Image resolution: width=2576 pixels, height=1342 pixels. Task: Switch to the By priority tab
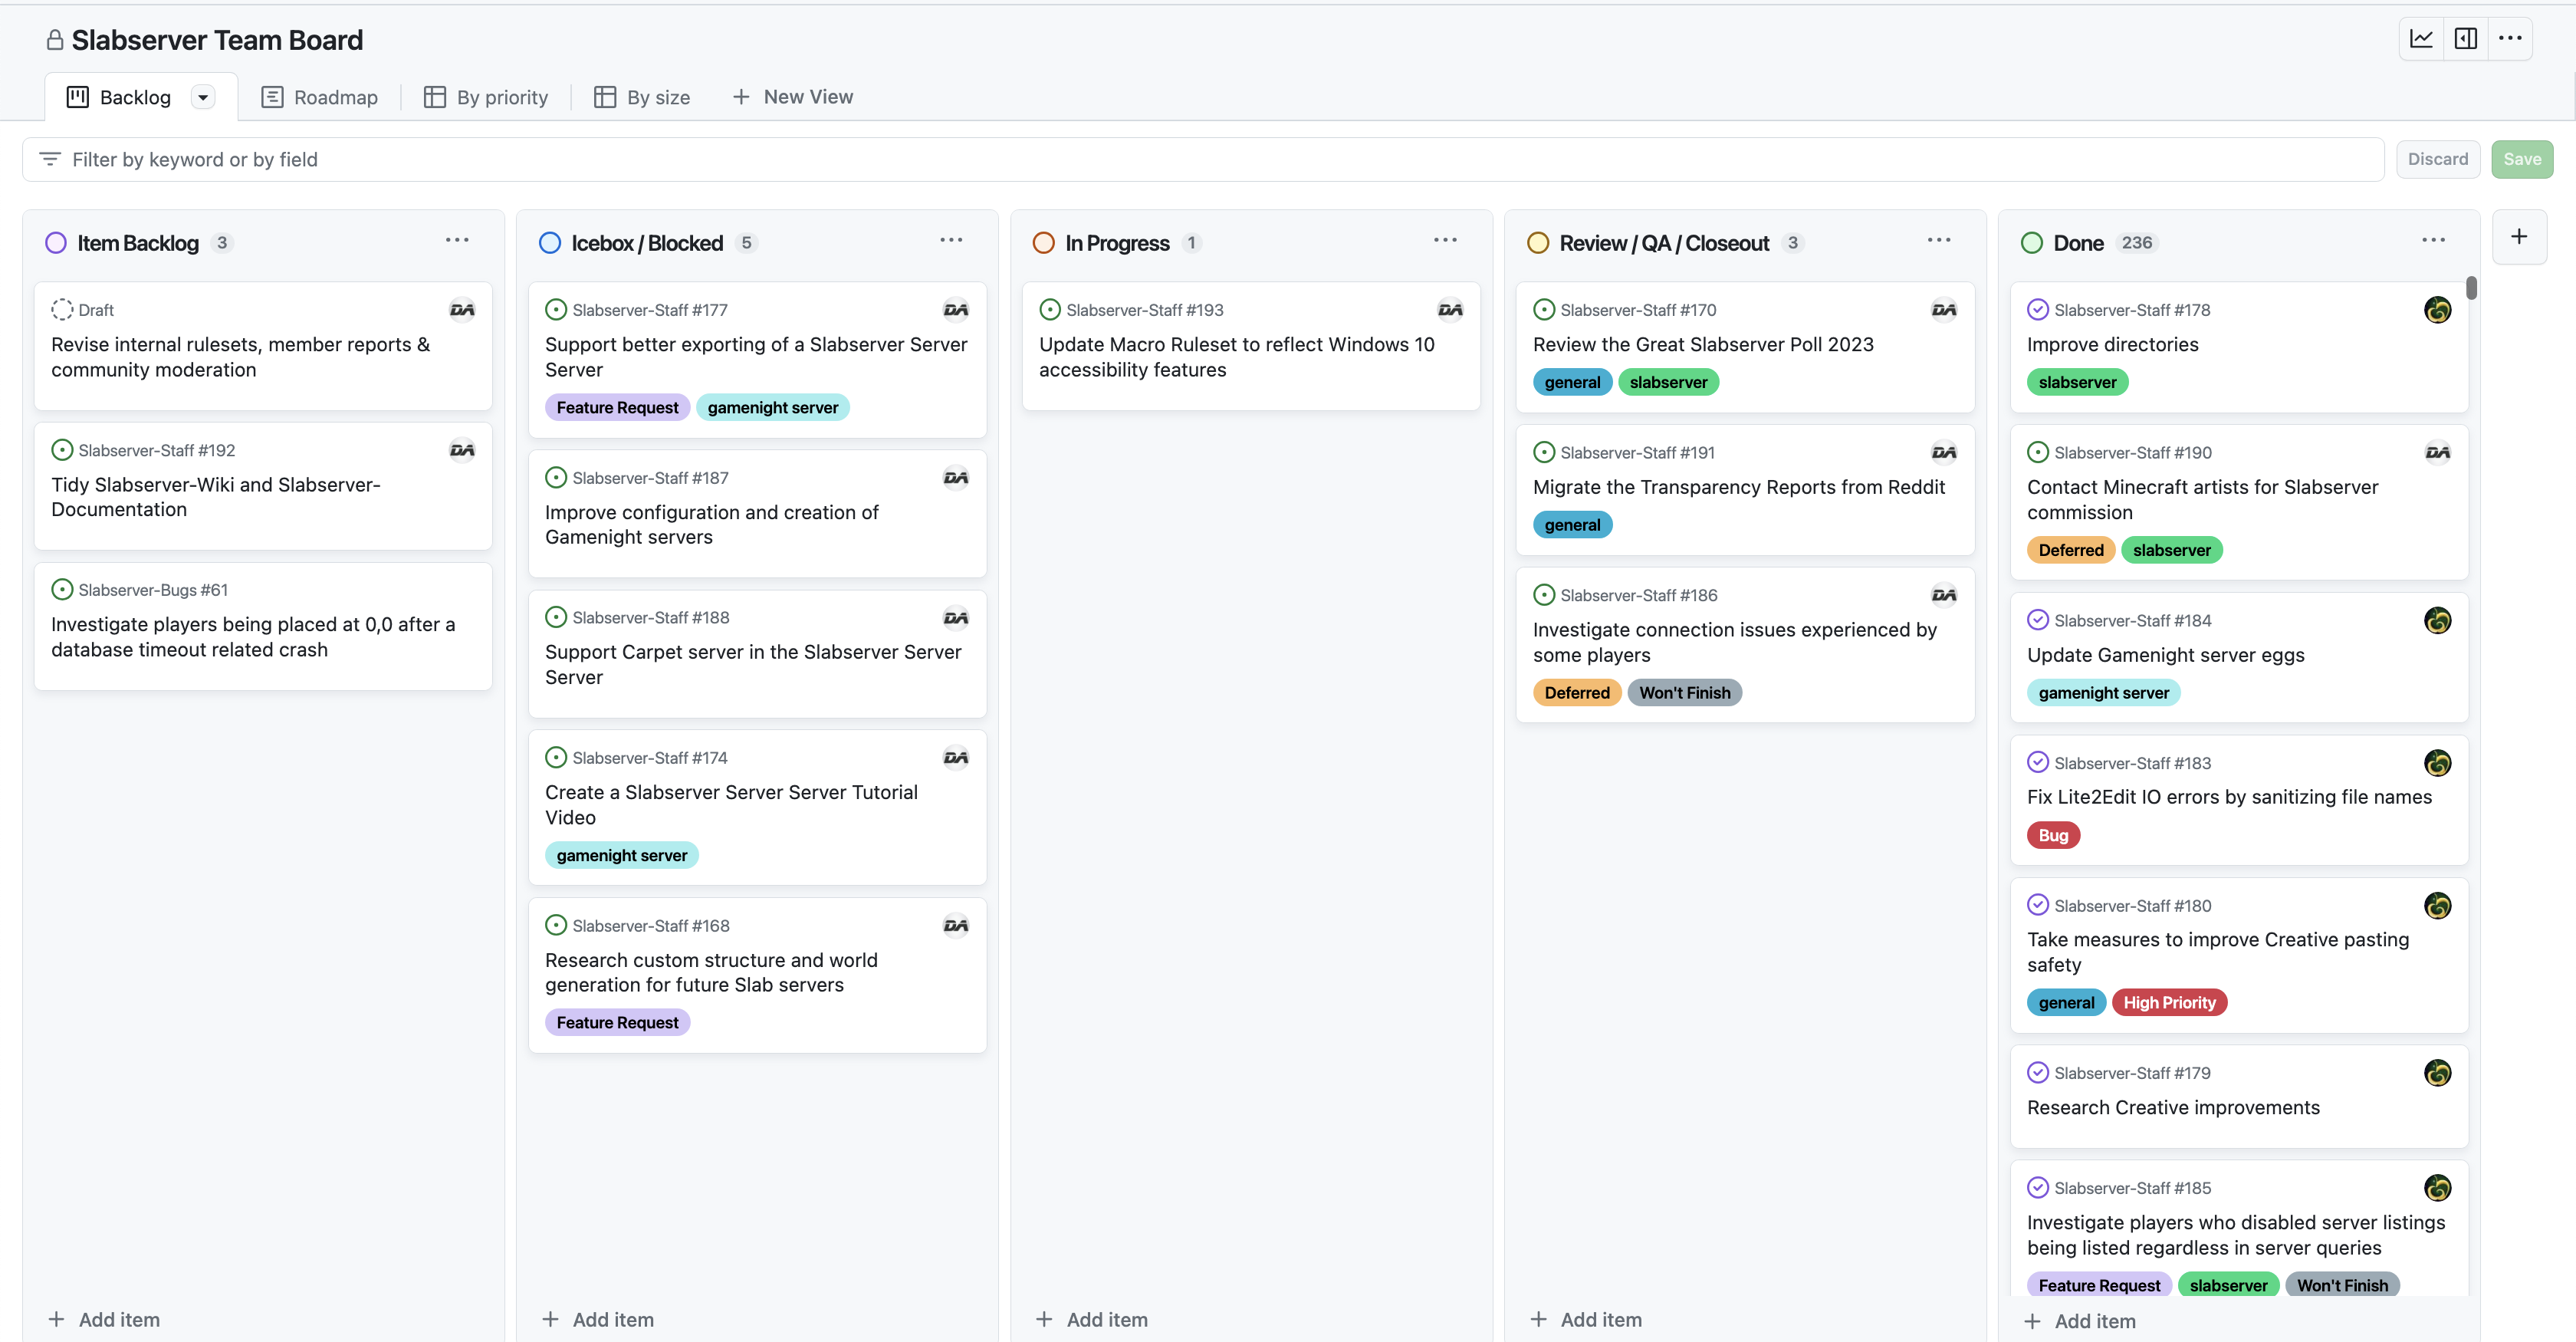point(486,97)
